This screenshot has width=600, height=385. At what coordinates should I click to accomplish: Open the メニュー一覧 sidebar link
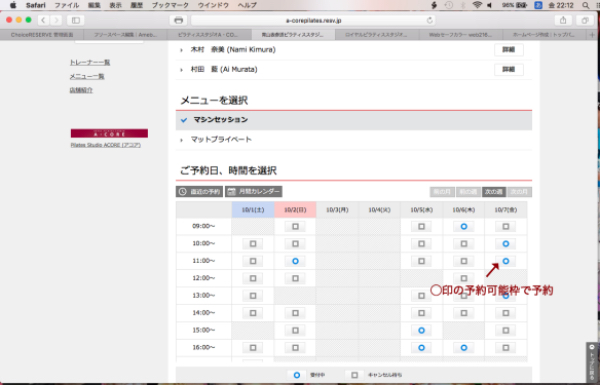87,77
